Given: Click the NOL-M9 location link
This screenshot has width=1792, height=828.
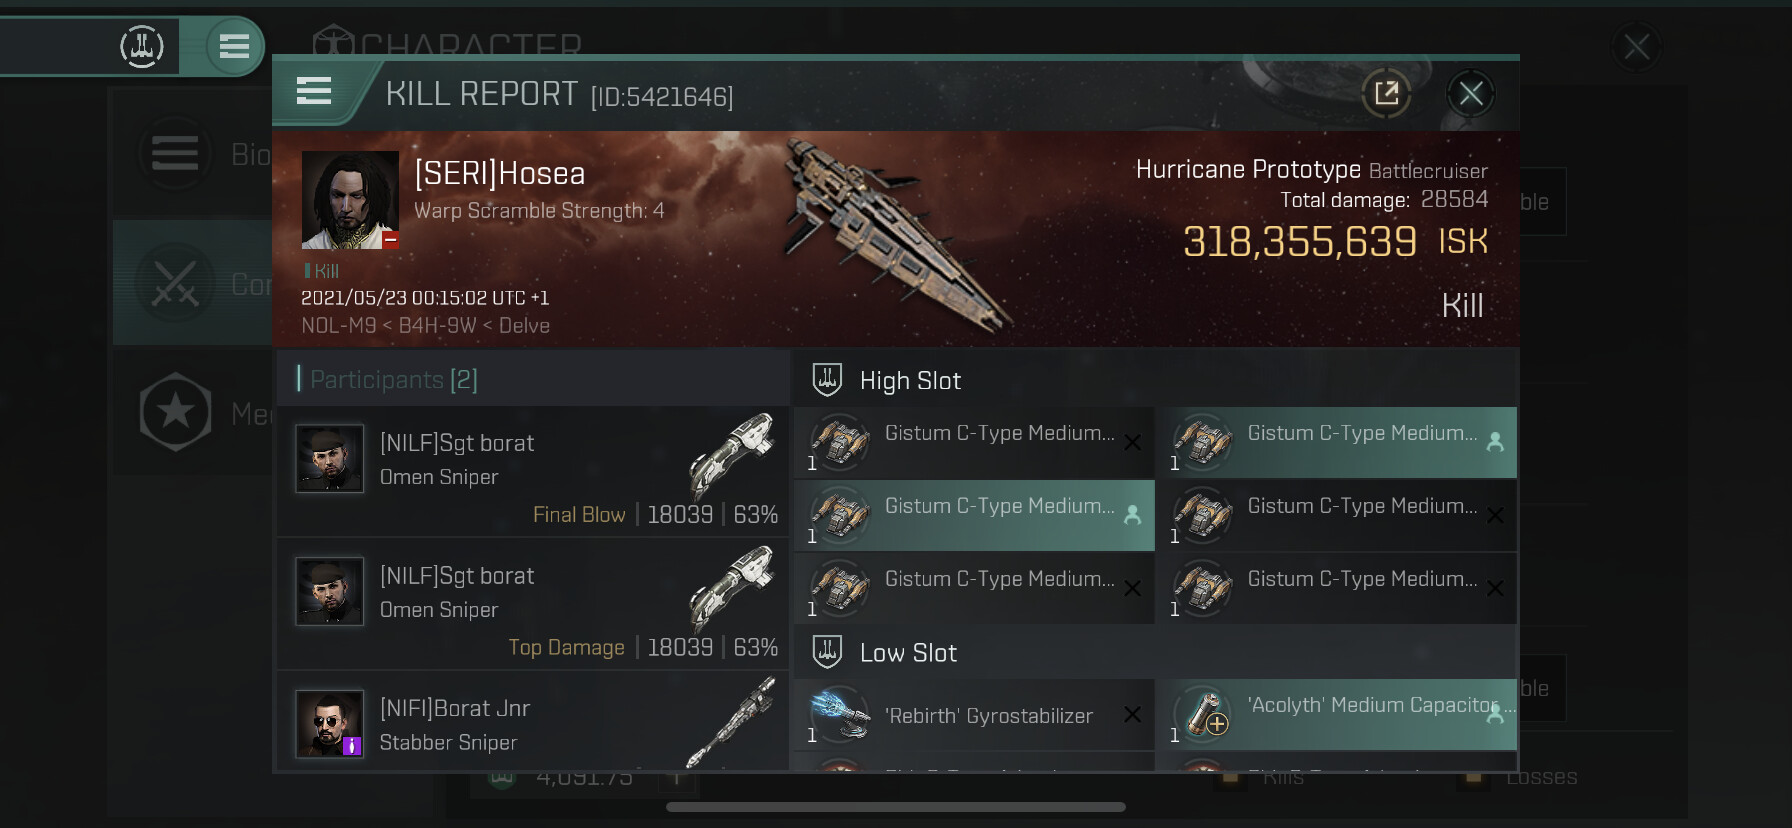Looking at the screenshot, I should coord(338,326).
